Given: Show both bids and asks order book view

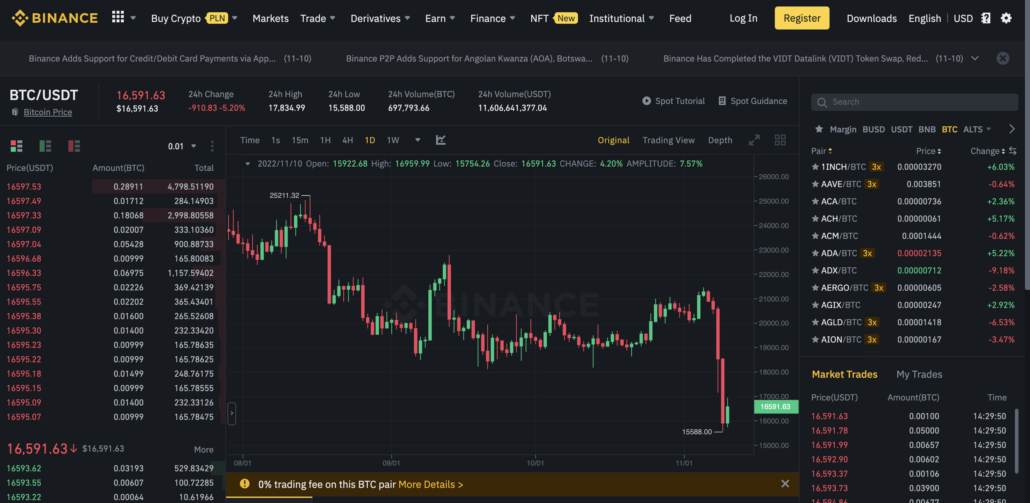Looking at the screenshot, I should pyautogui.click(x=16, y=146).
